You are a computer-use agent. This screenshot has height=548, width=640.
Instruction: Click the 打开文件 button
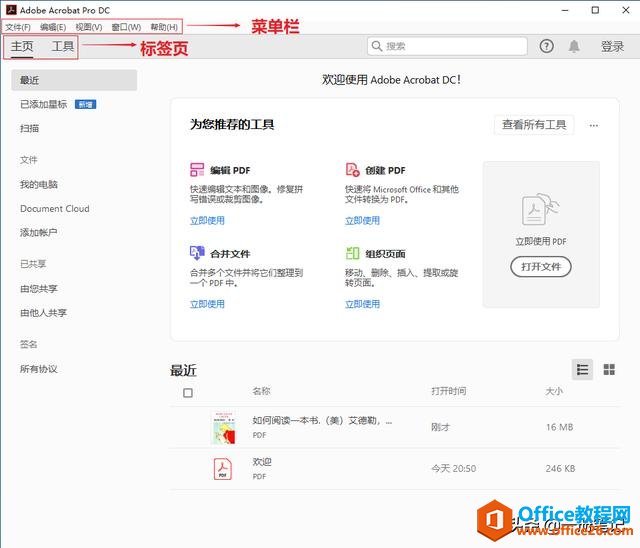pos(541,267)
